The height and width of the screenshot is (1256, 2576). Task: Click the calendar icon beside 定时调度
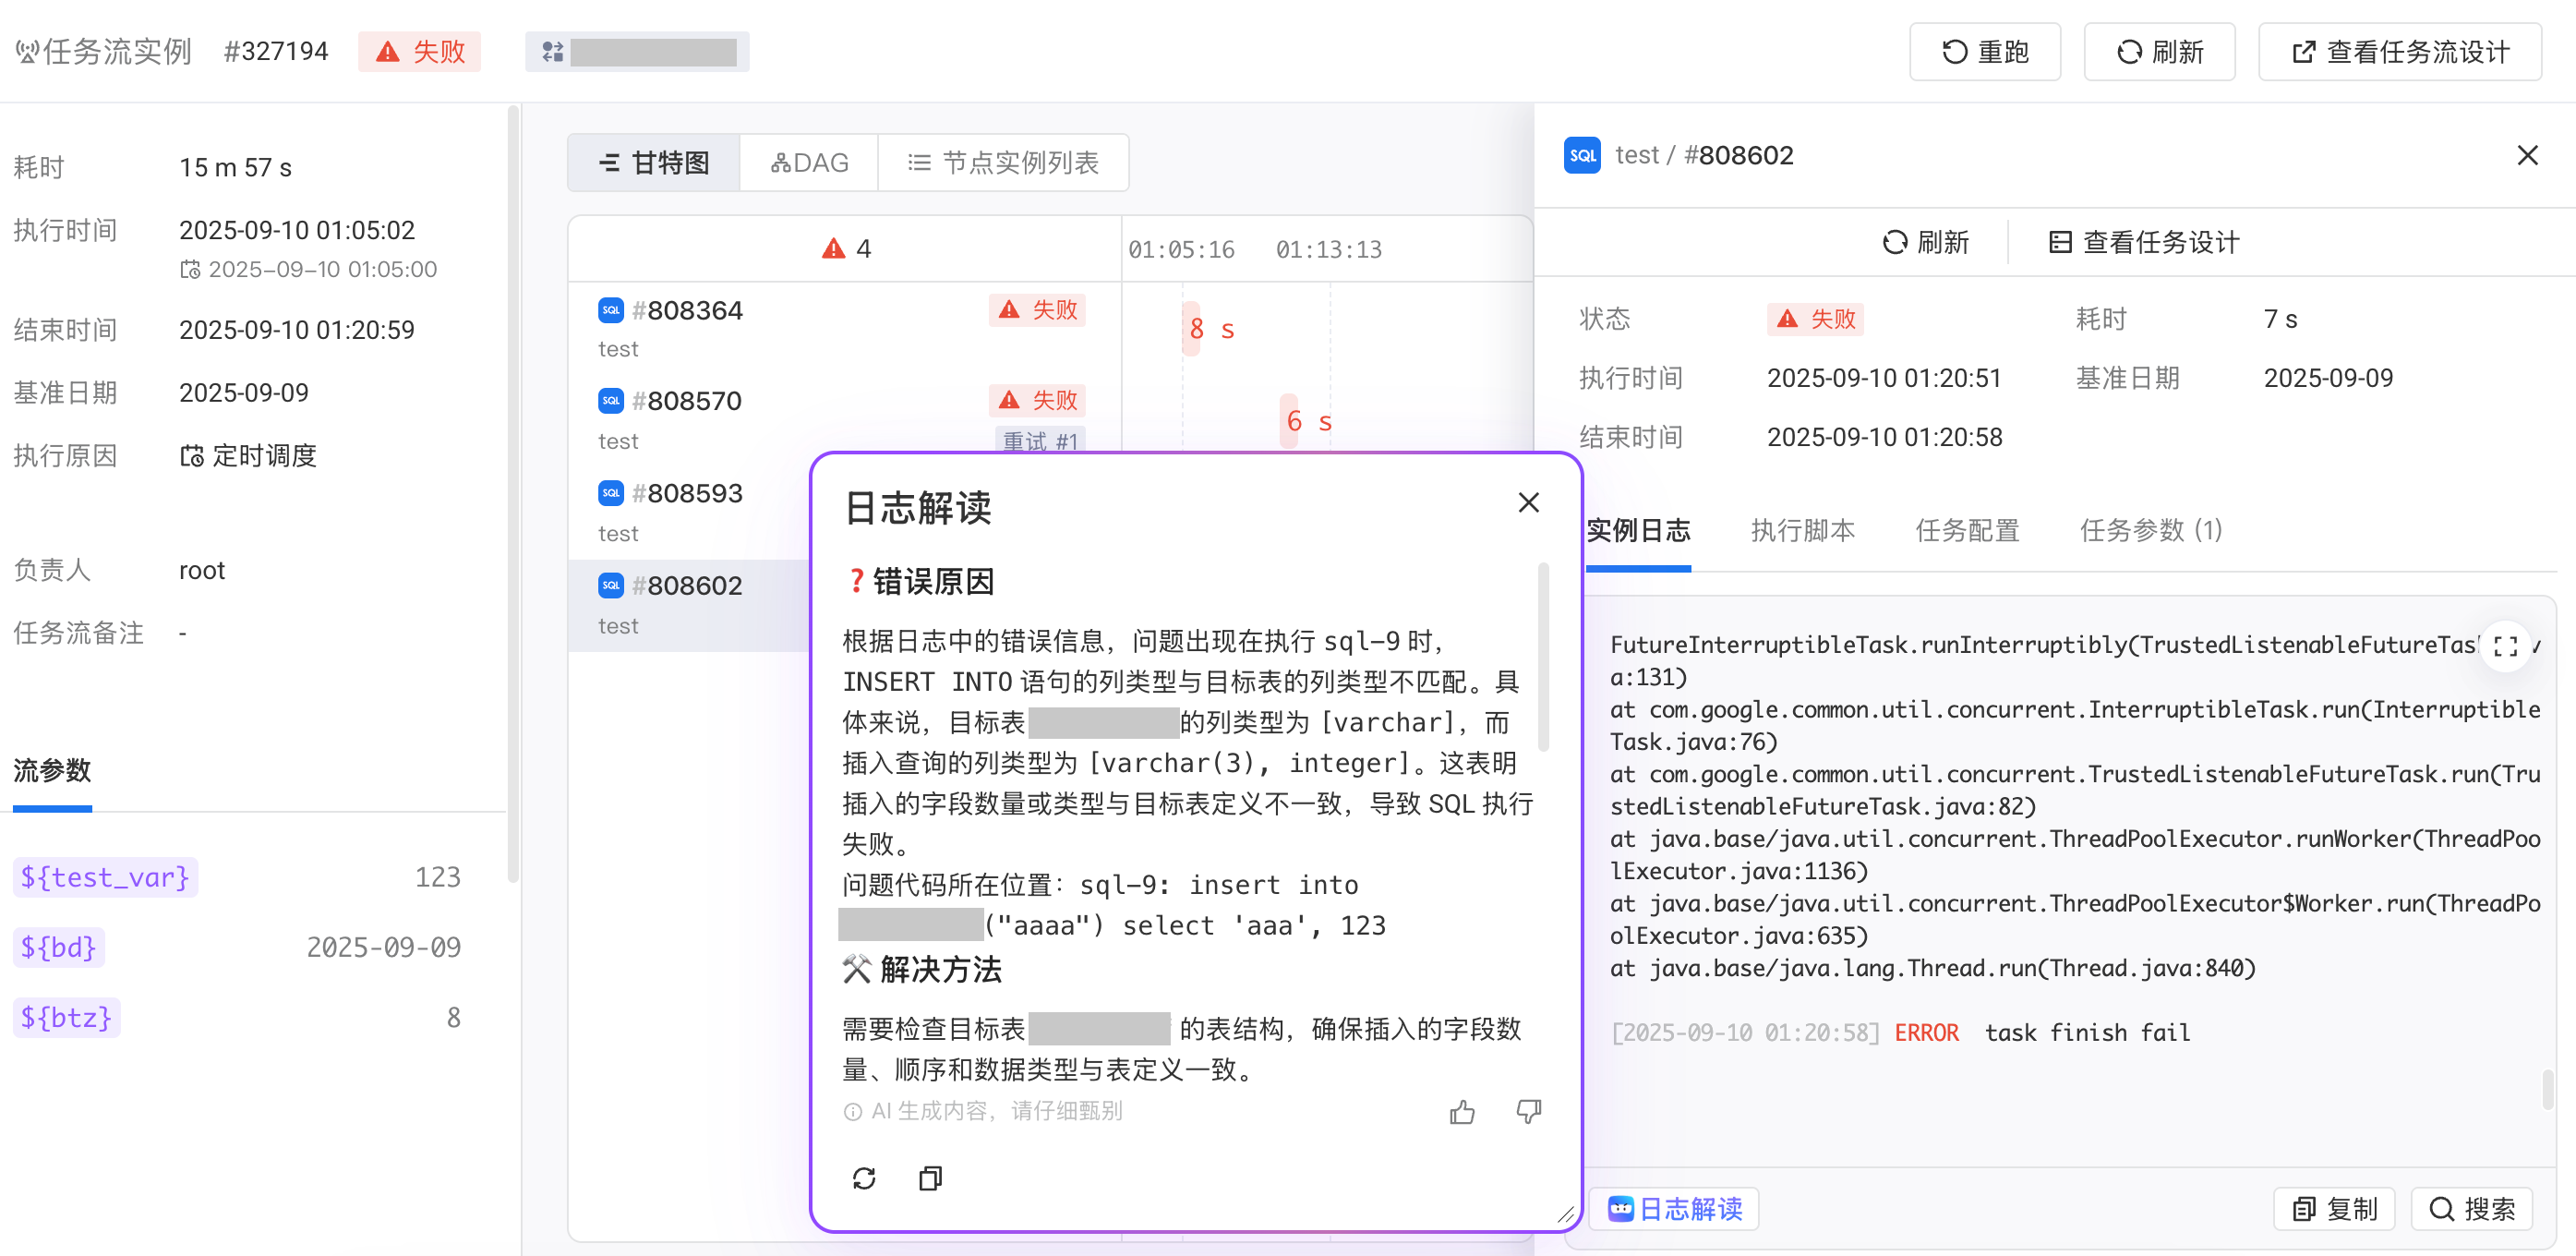pos(191,456)
